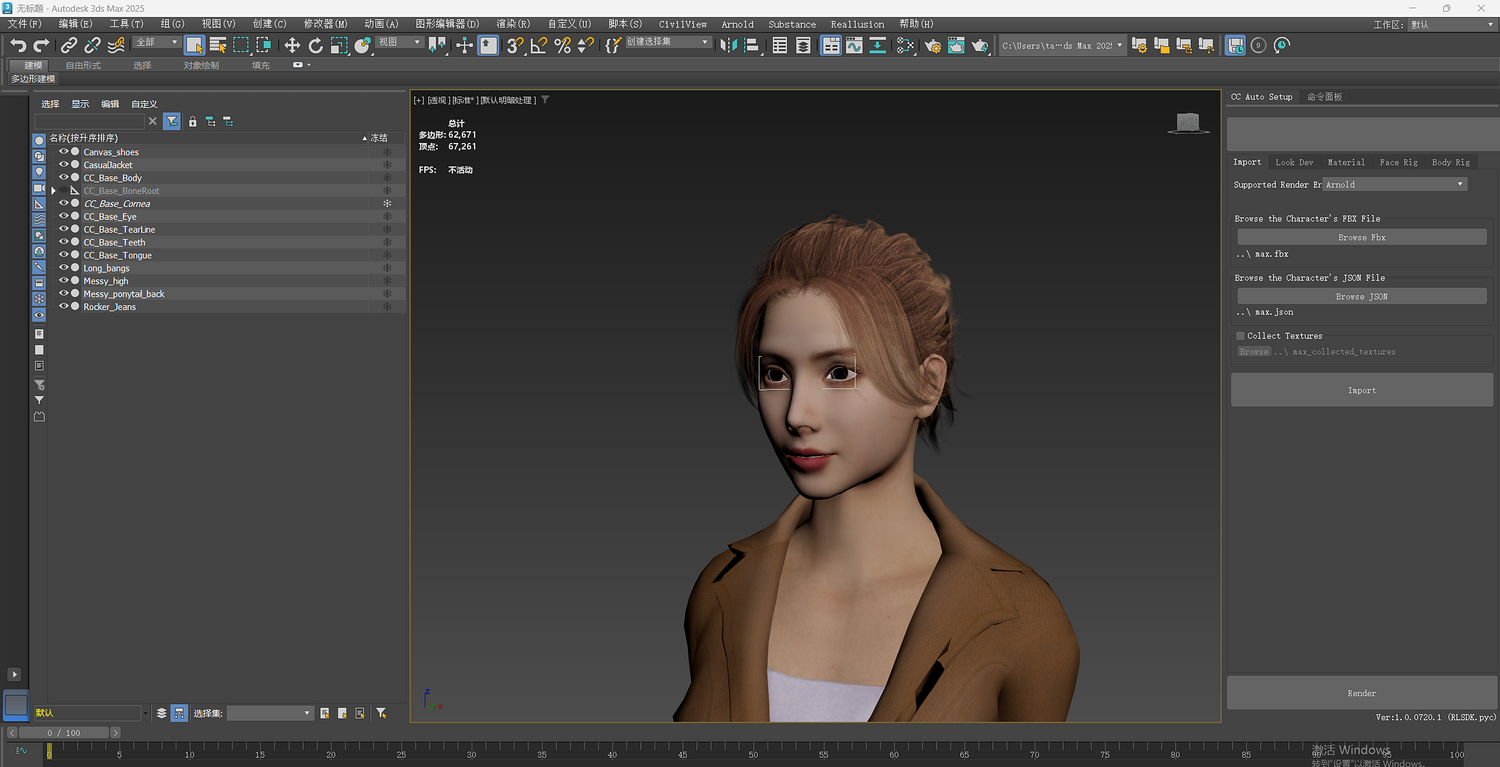Toggle the Angle Snap tool
This screenshot has height=767, width=1500.
coord(539,45)
